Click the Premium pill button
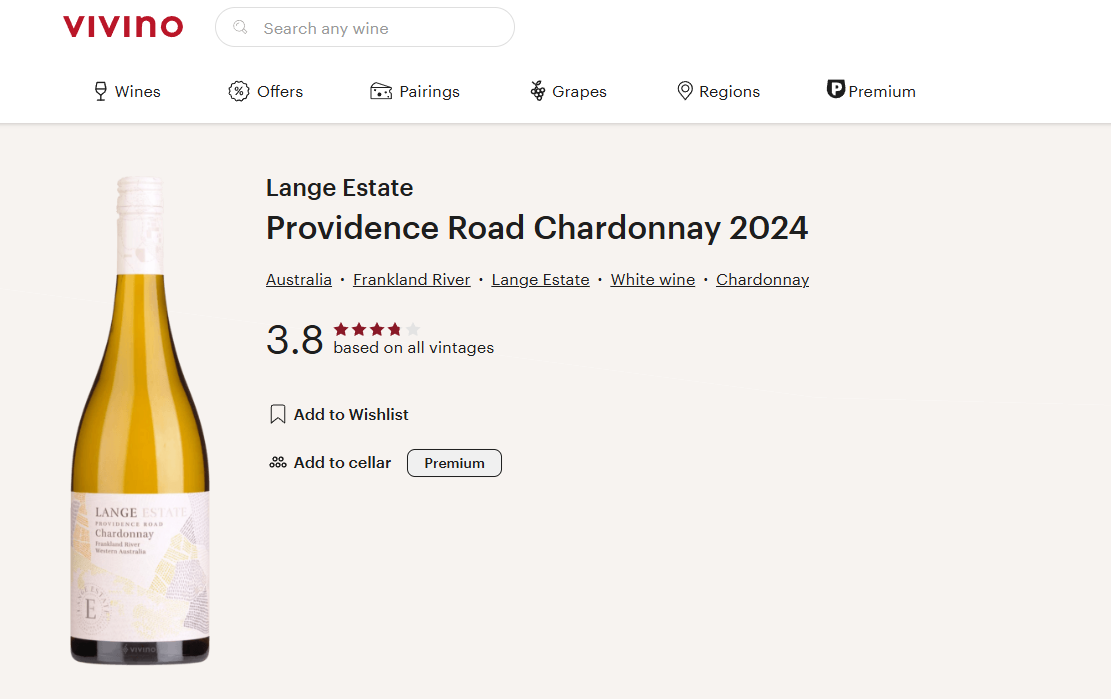Viewport: 1111px width, 699px height. click(454, 463)
